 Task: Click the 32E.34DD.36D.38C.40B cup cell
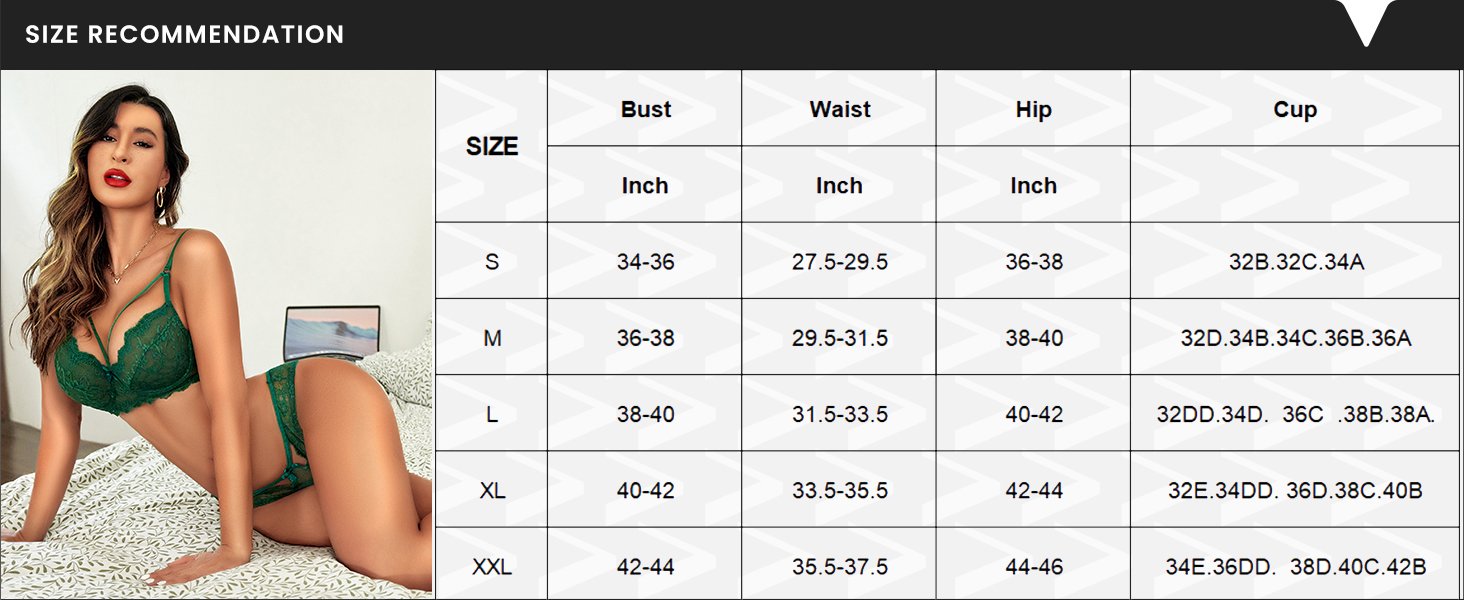point(1295,490)
